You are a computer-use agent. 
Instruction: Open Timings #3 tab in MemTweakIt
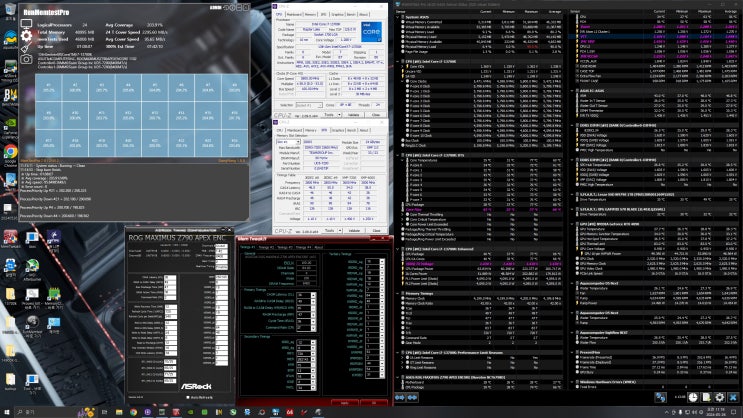284,247
